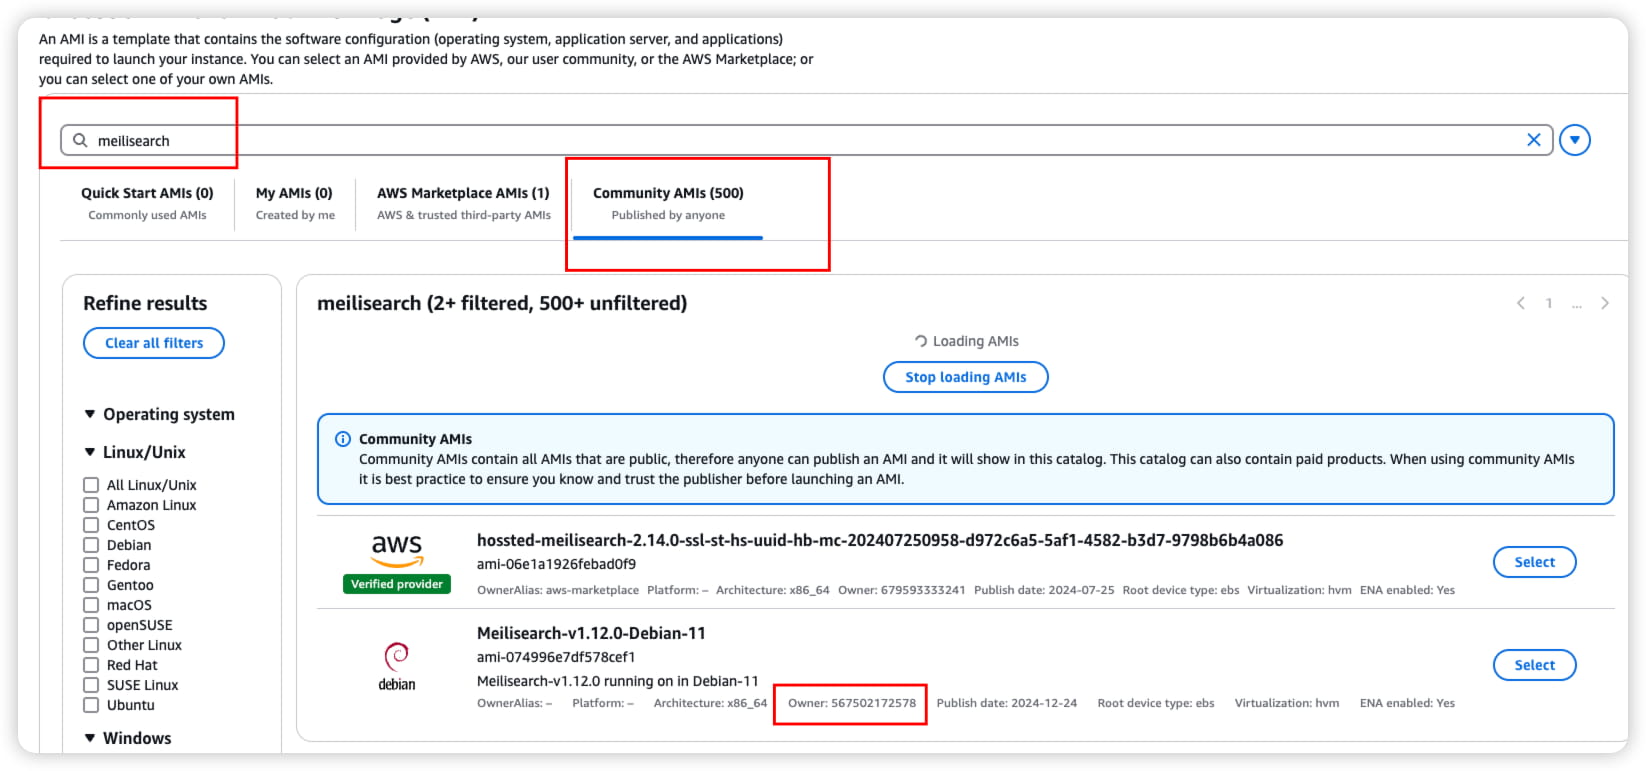
Task: Click the Meilisearch-v1.12.0-Debian-11 title
Action: click(591, 633)
